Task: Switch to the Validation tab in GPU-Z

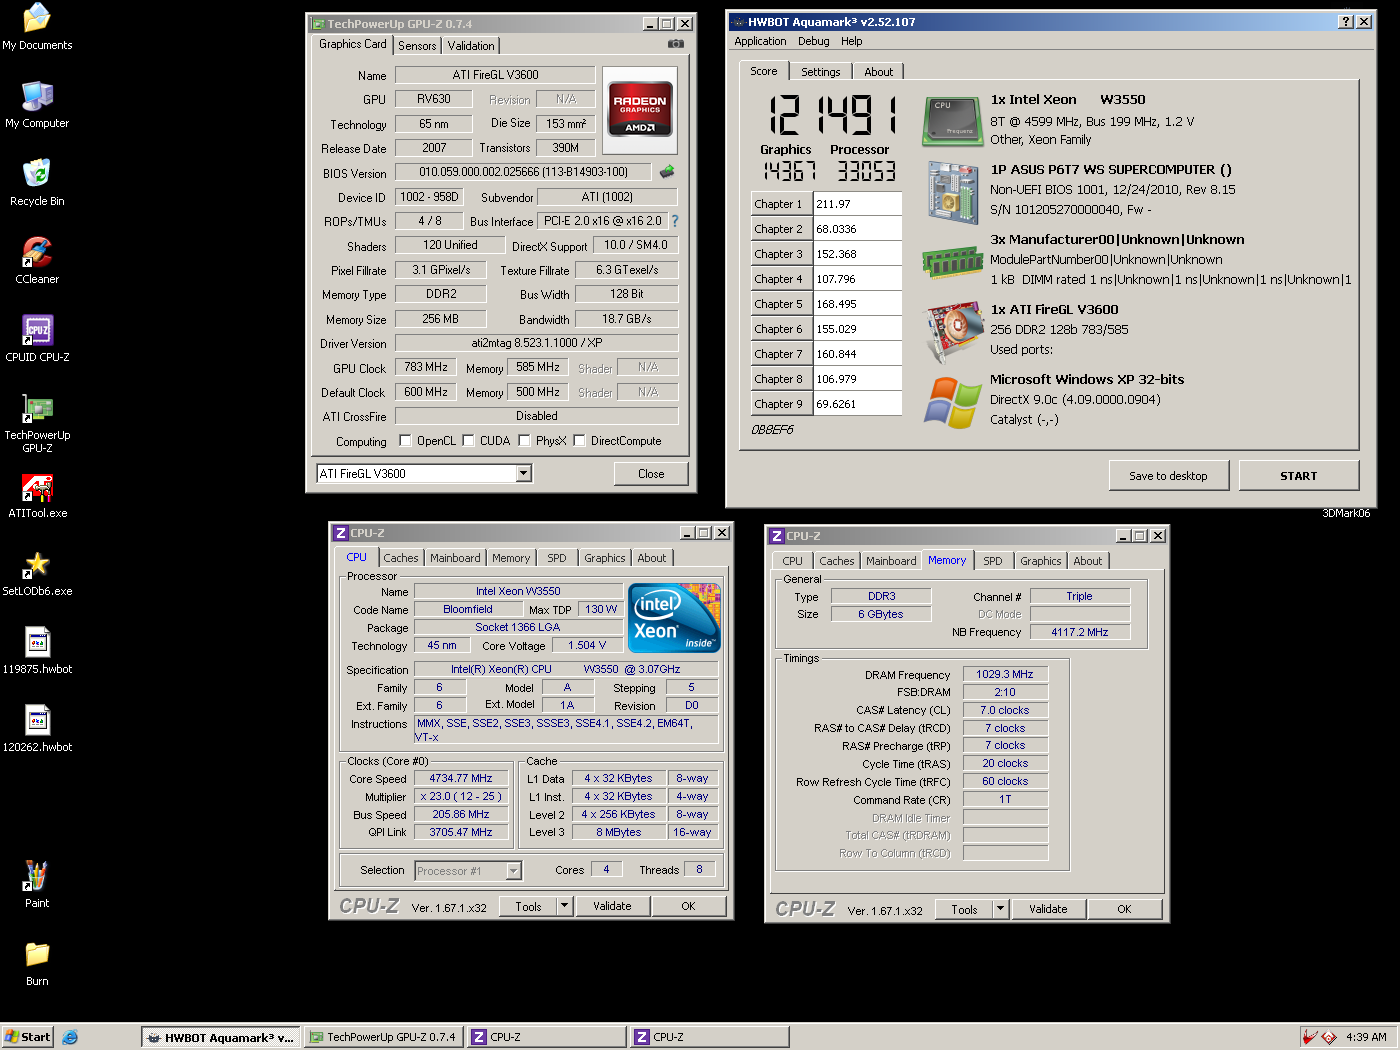Action: click(471, 46)
